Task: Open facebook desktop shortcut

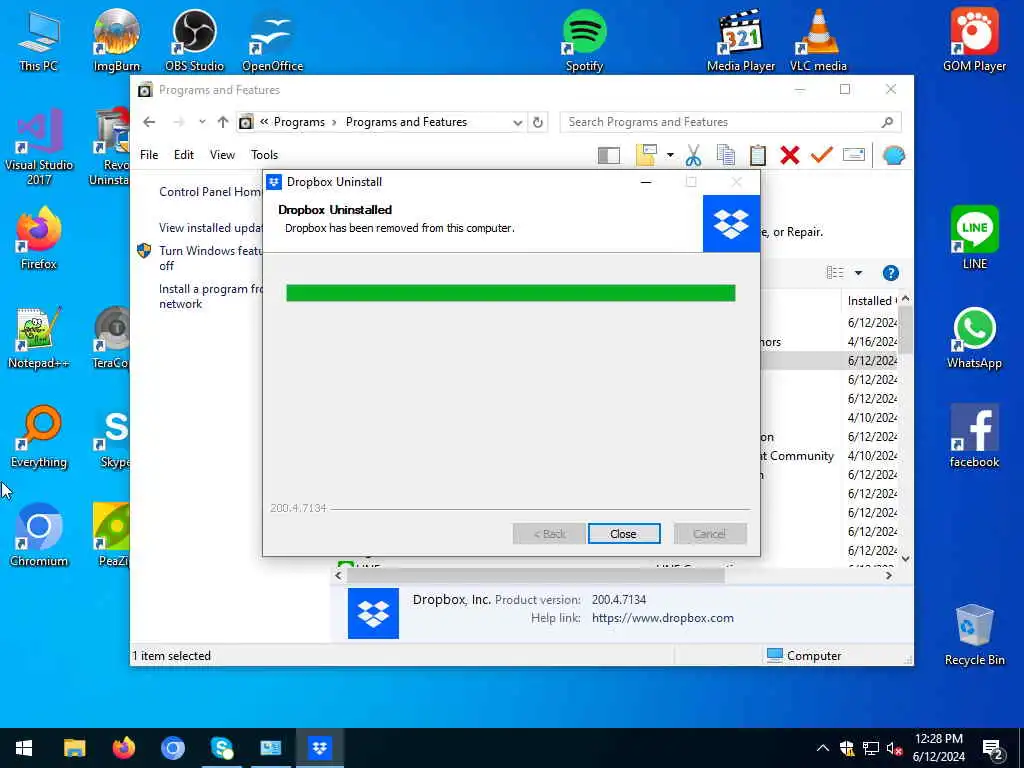Action: [x=974, y=437]
